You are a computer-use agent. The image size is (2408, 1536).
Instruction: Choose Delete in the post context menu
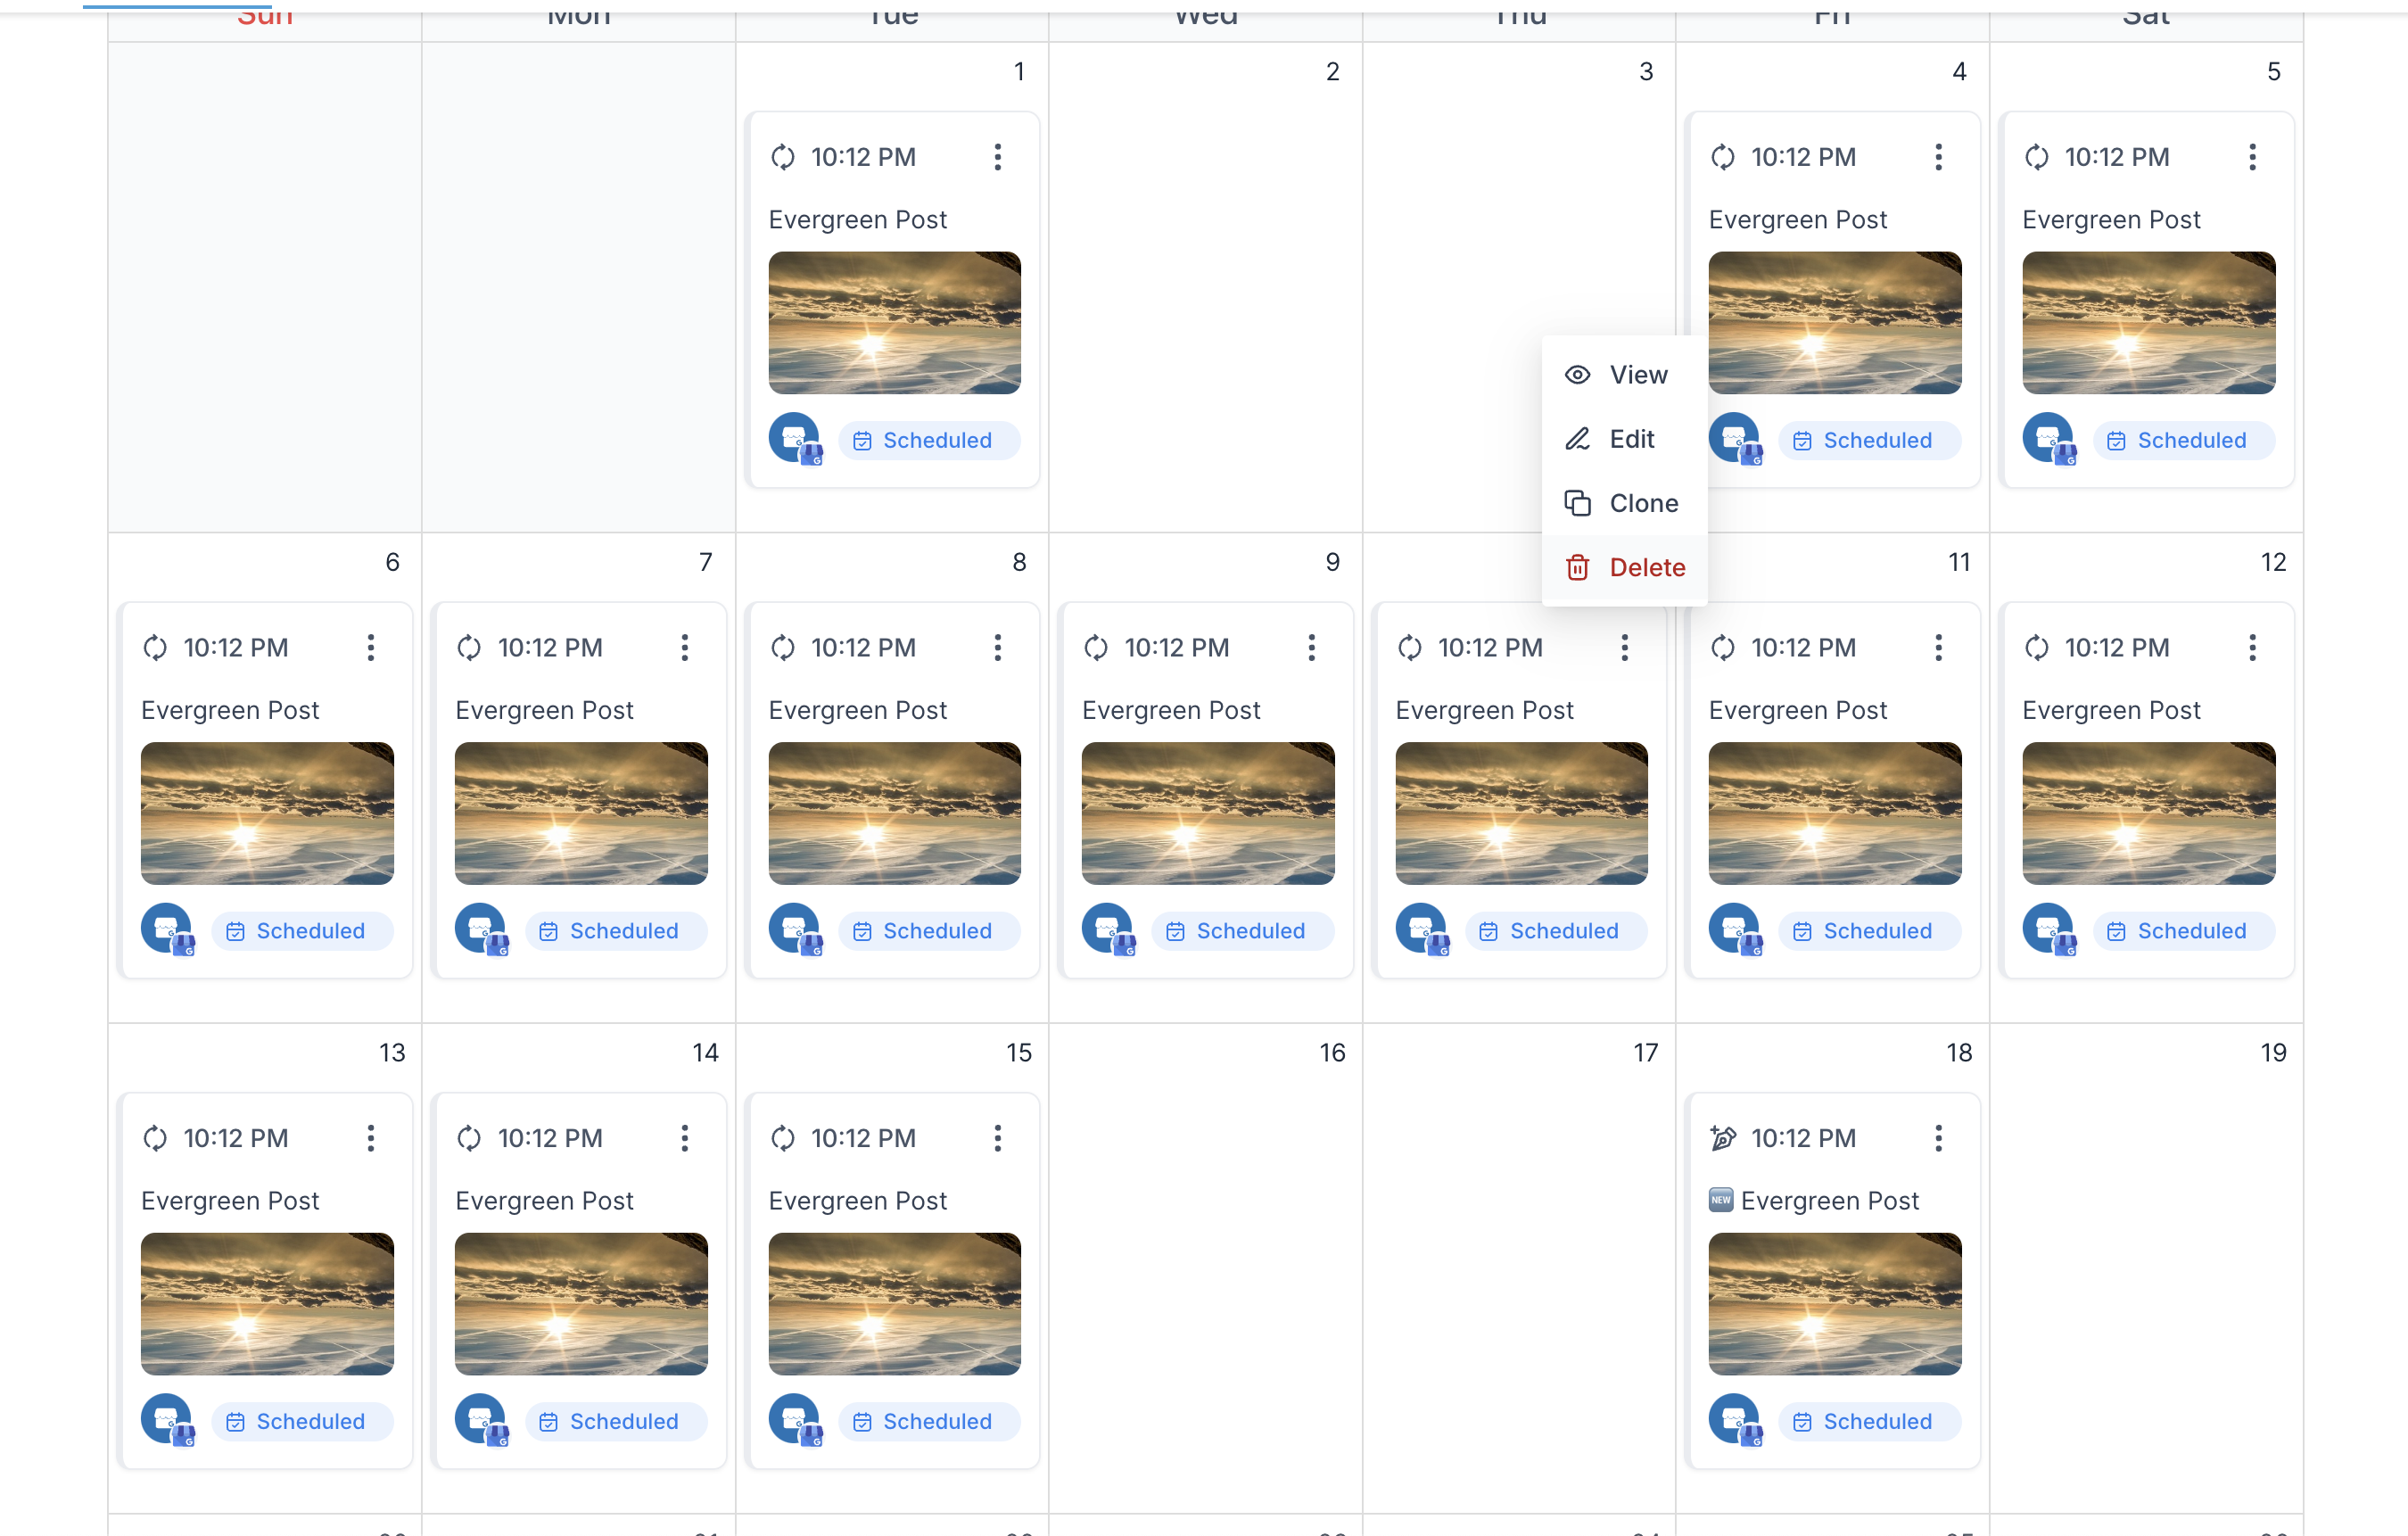[x=1646, y=568]
